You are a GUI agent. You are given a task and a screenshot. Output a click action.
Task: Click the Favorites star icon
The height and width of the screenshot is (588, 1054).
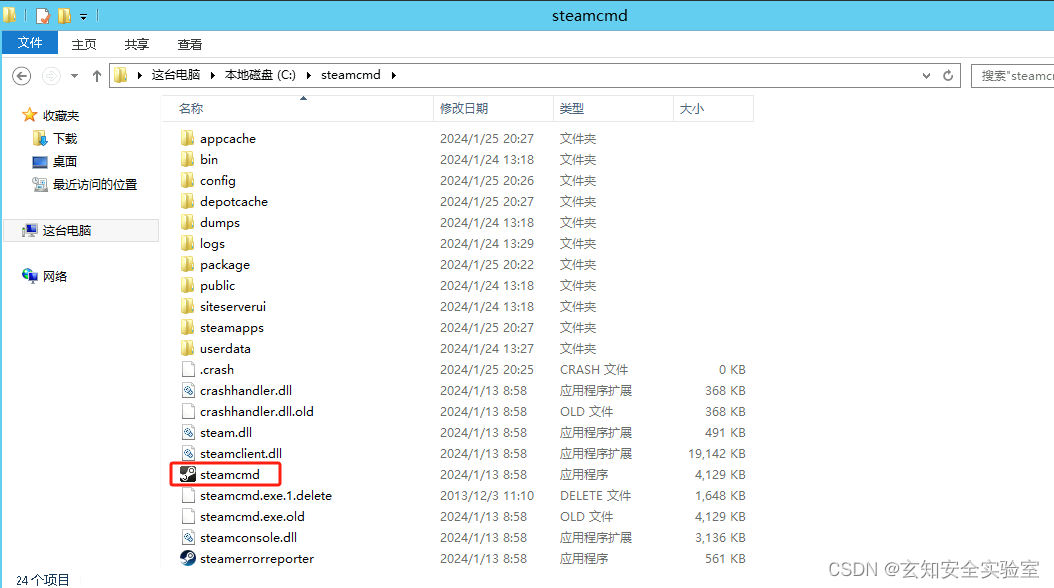click(30, 115)
